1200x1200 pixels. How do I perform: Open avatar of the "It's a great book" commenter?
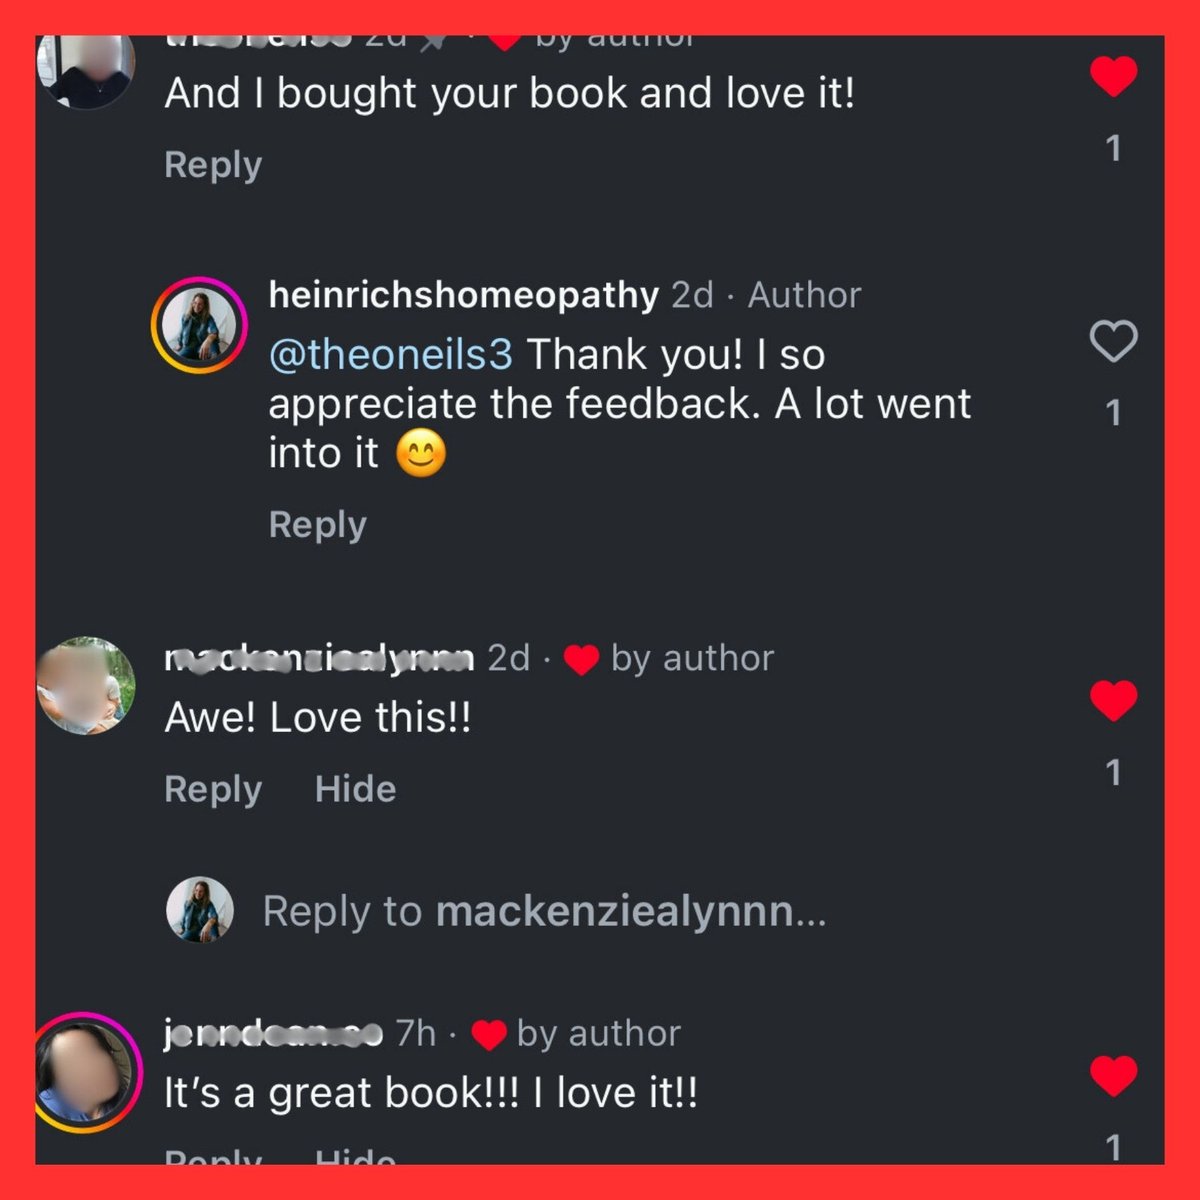[x=84, y=1071]
